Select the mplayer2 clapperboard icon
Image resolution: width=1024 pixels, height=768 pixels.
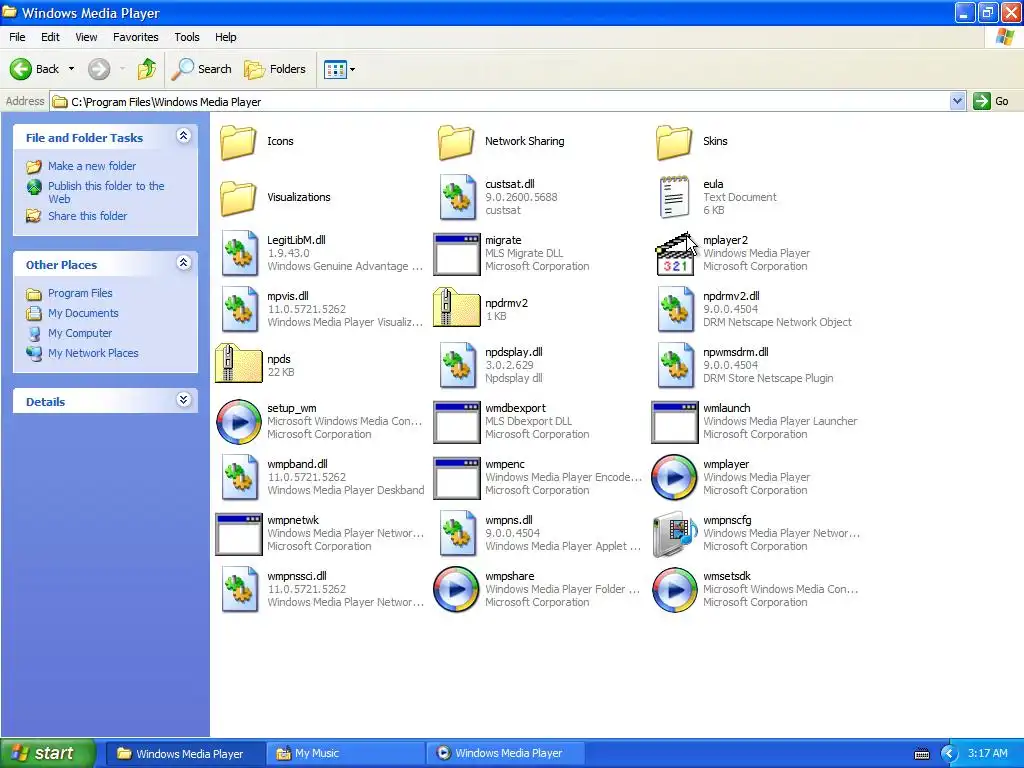coord(675,254)
